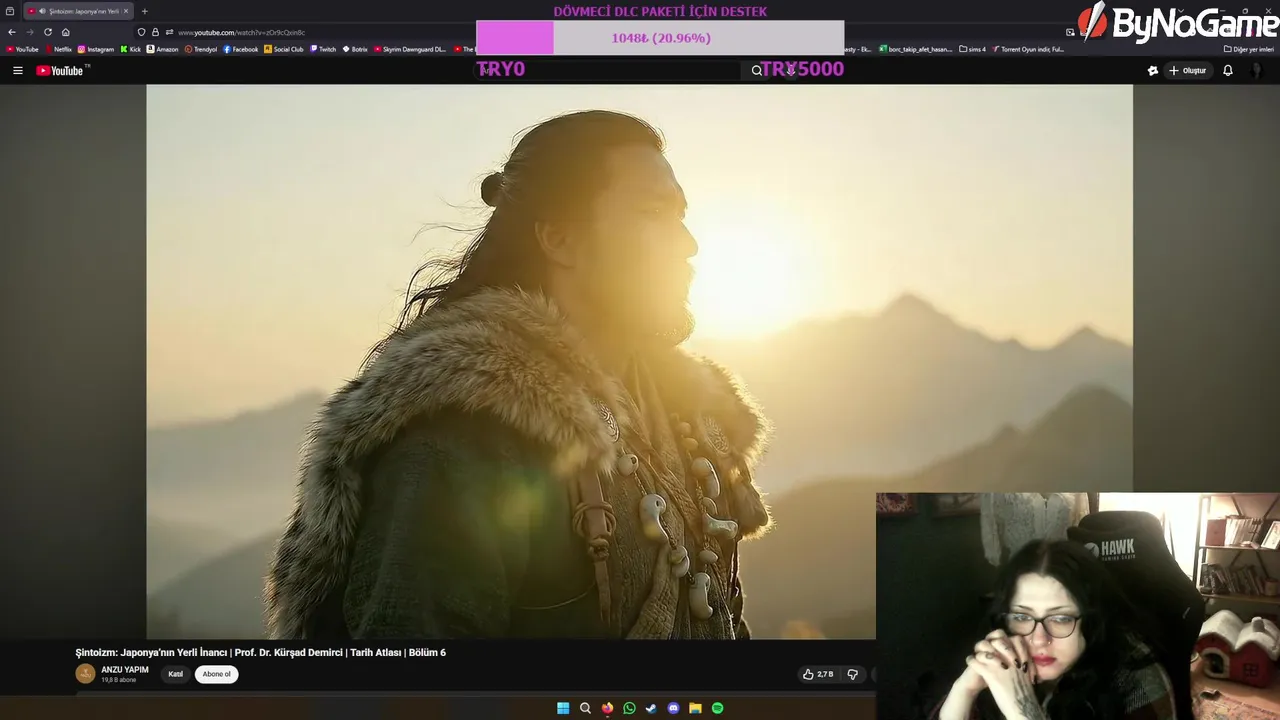Open the borc_takip_afet_hasan bookmark
The image size is (1280, 720).
pos(916,49)
